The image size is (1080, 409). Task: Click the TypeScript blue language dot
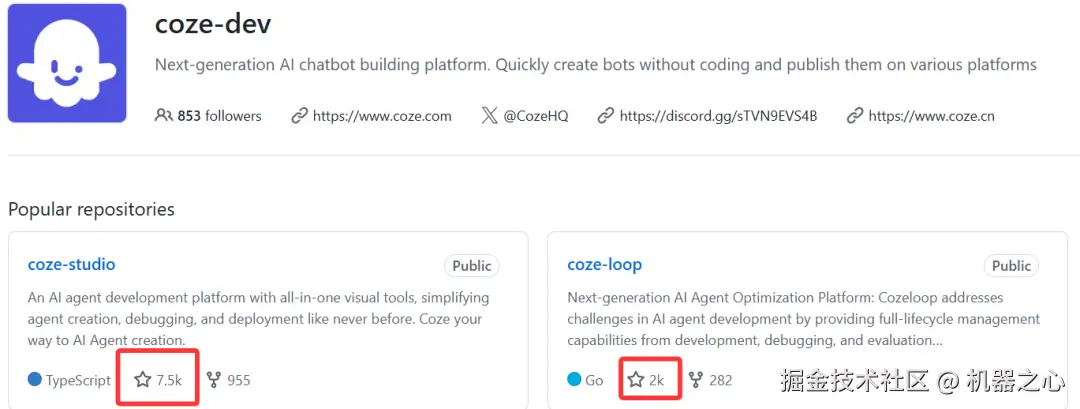point(35,380)
